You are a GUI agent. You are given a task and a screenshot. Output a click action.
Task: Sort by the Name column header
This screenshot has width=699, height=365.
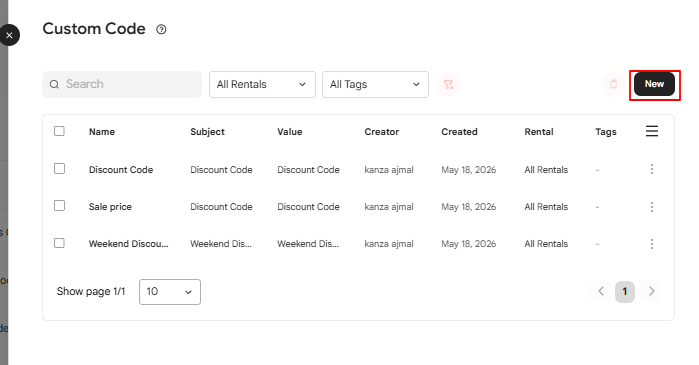click(102, 132)
